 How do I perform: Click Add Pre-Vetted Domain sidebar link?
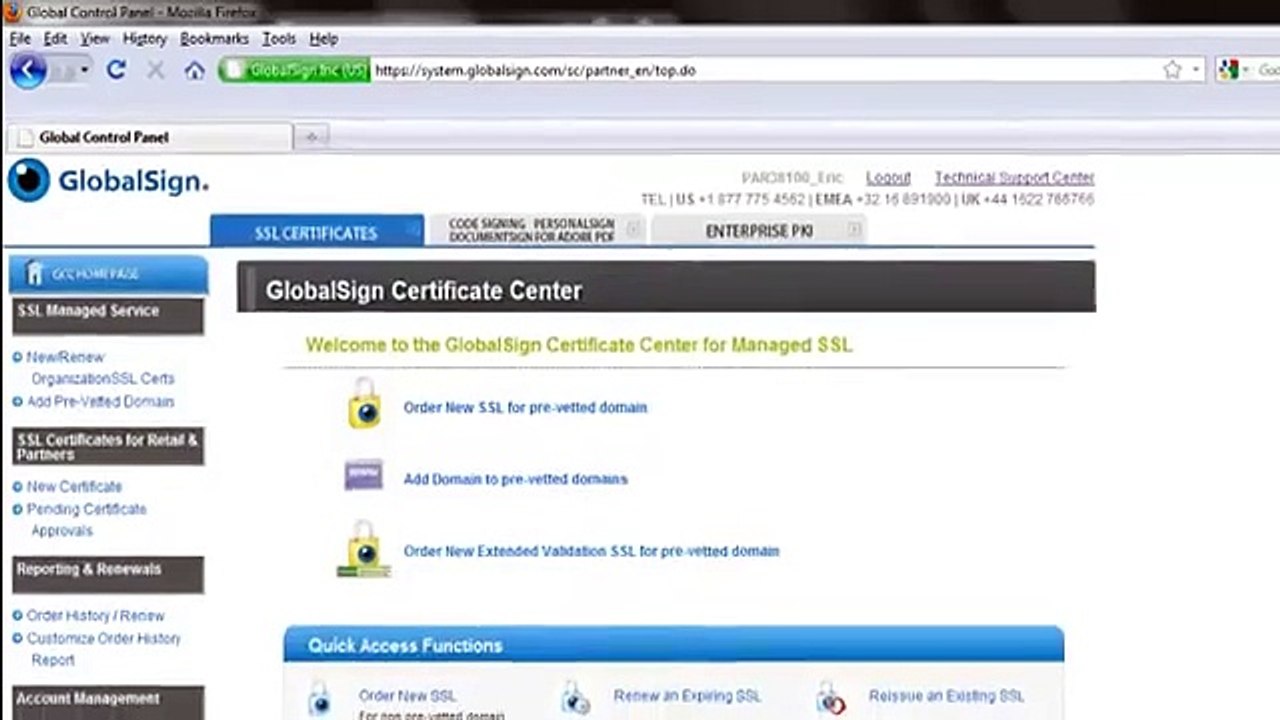pyautogui.click(x=100, y=402)
